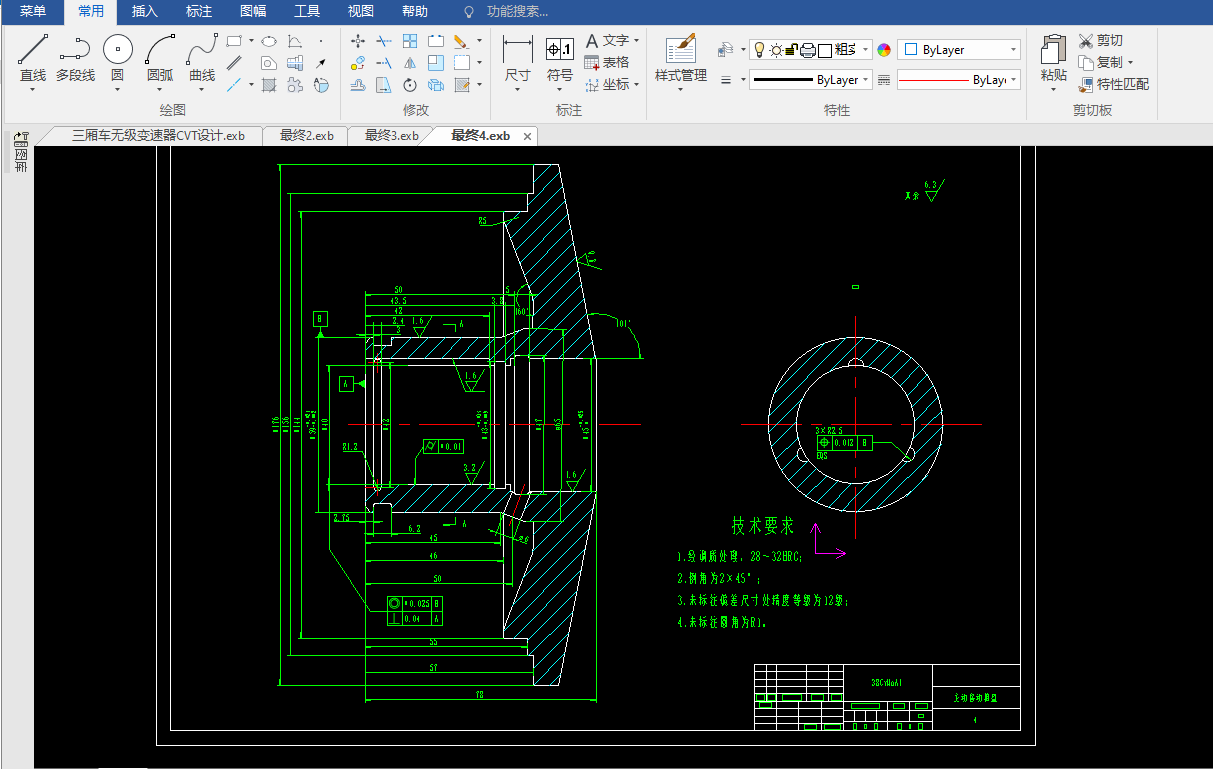Click the 特性匹配 match properties button

1113,85
